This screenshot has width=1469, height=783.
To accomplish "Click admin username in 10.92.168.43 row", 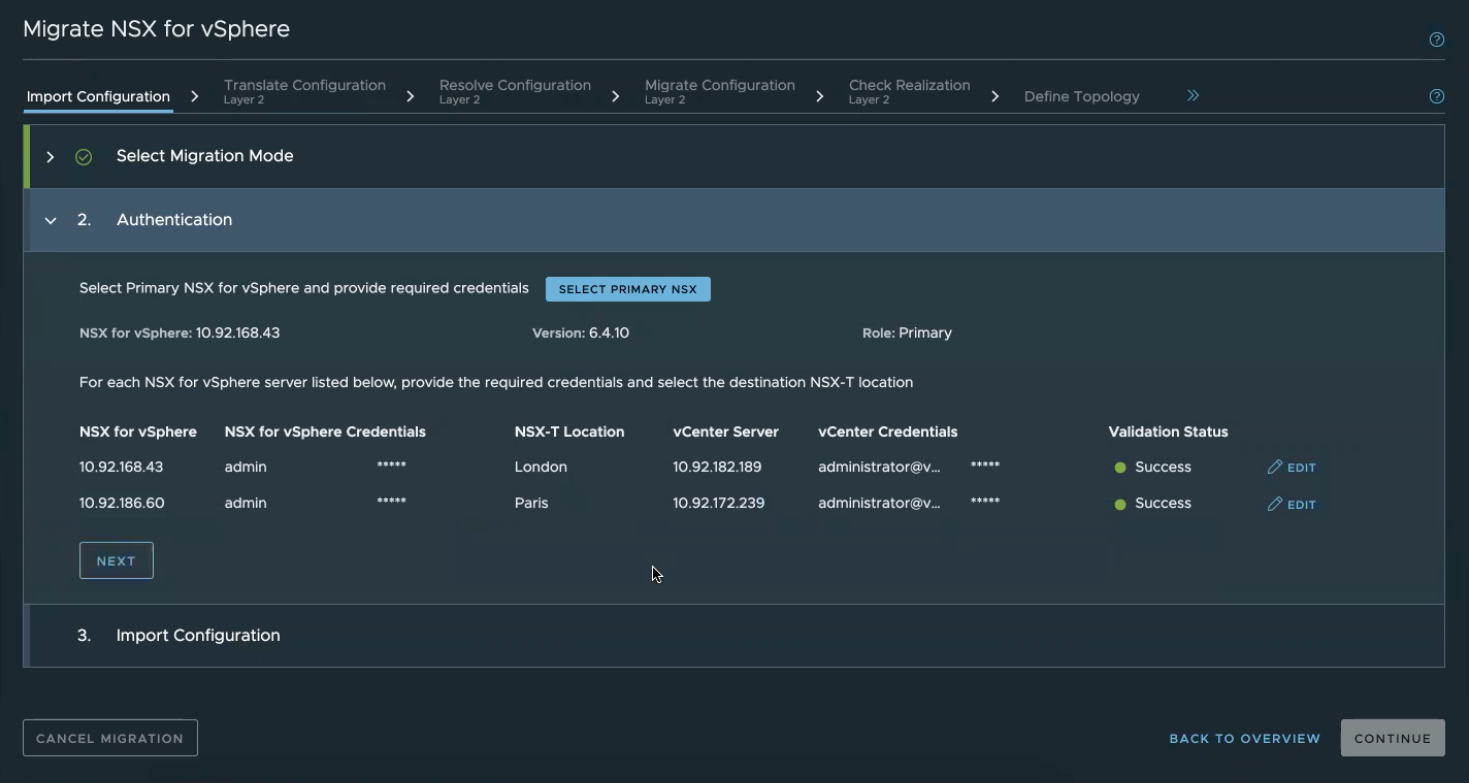I will click(245, 467).
